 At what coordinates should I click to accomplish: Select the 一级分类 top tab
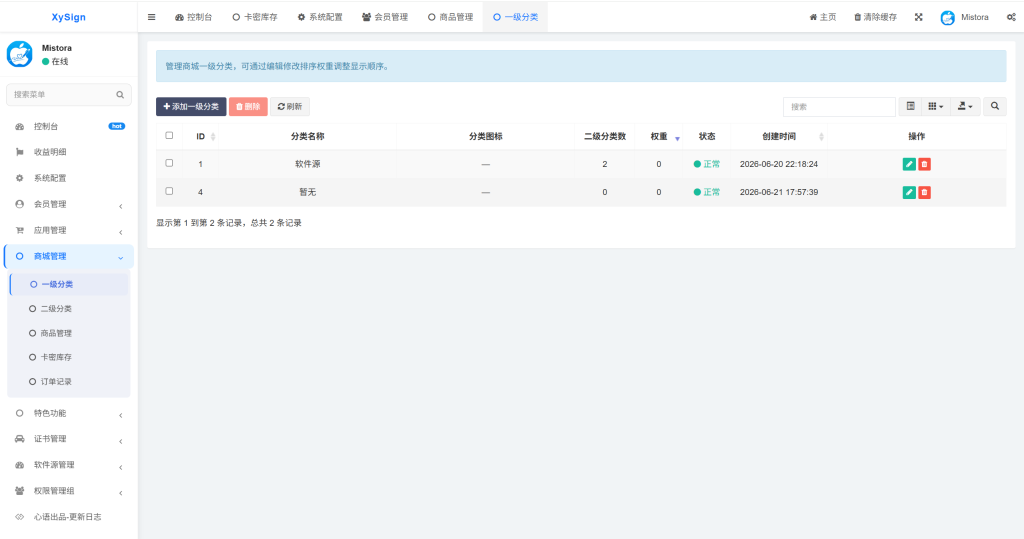(x=515, y=17)
